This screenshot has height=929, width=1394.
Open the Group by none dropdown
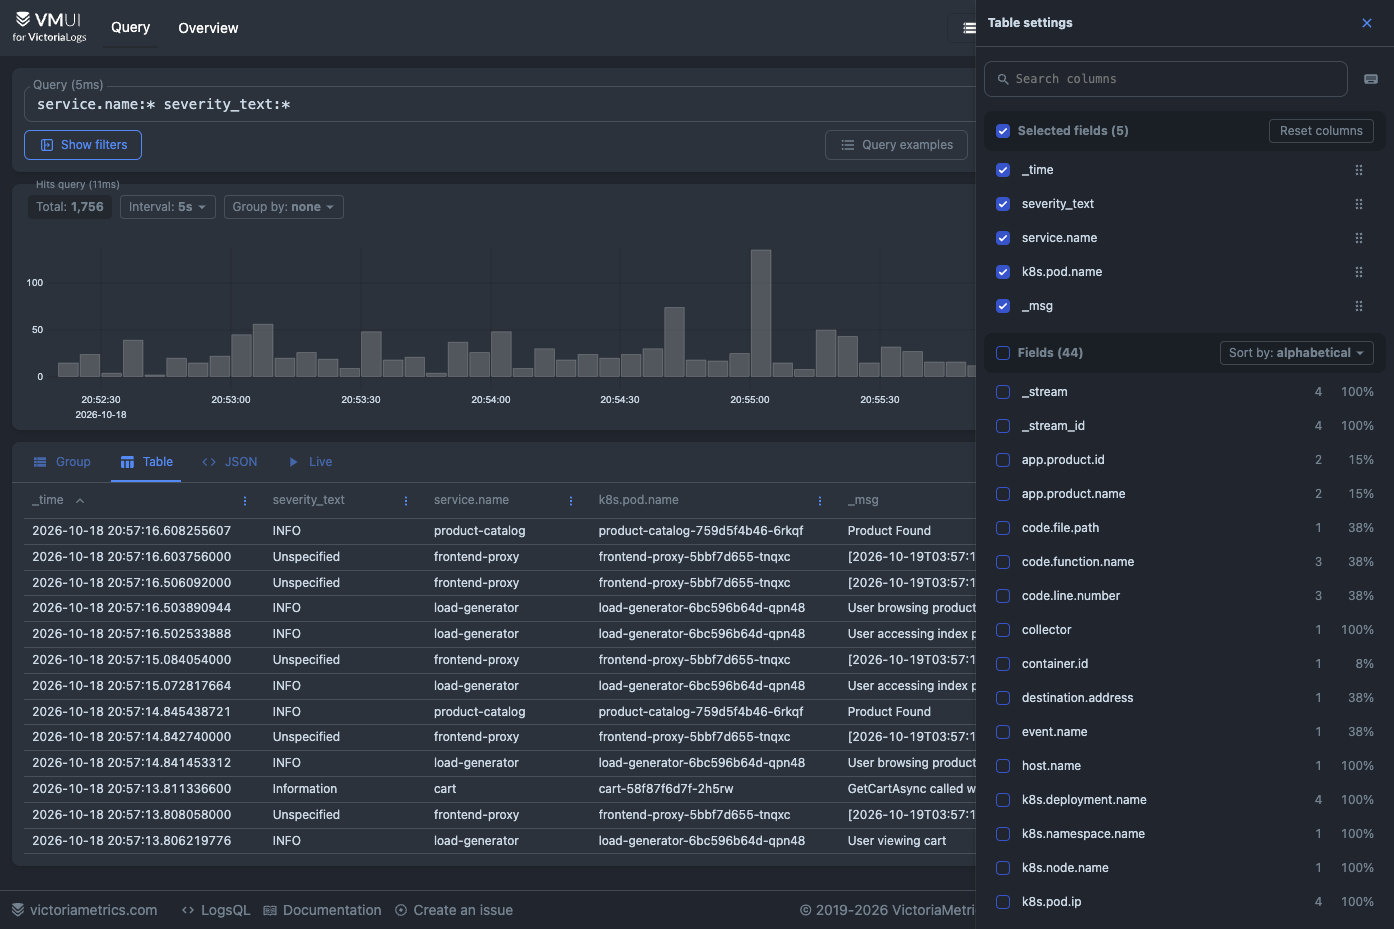284,207
